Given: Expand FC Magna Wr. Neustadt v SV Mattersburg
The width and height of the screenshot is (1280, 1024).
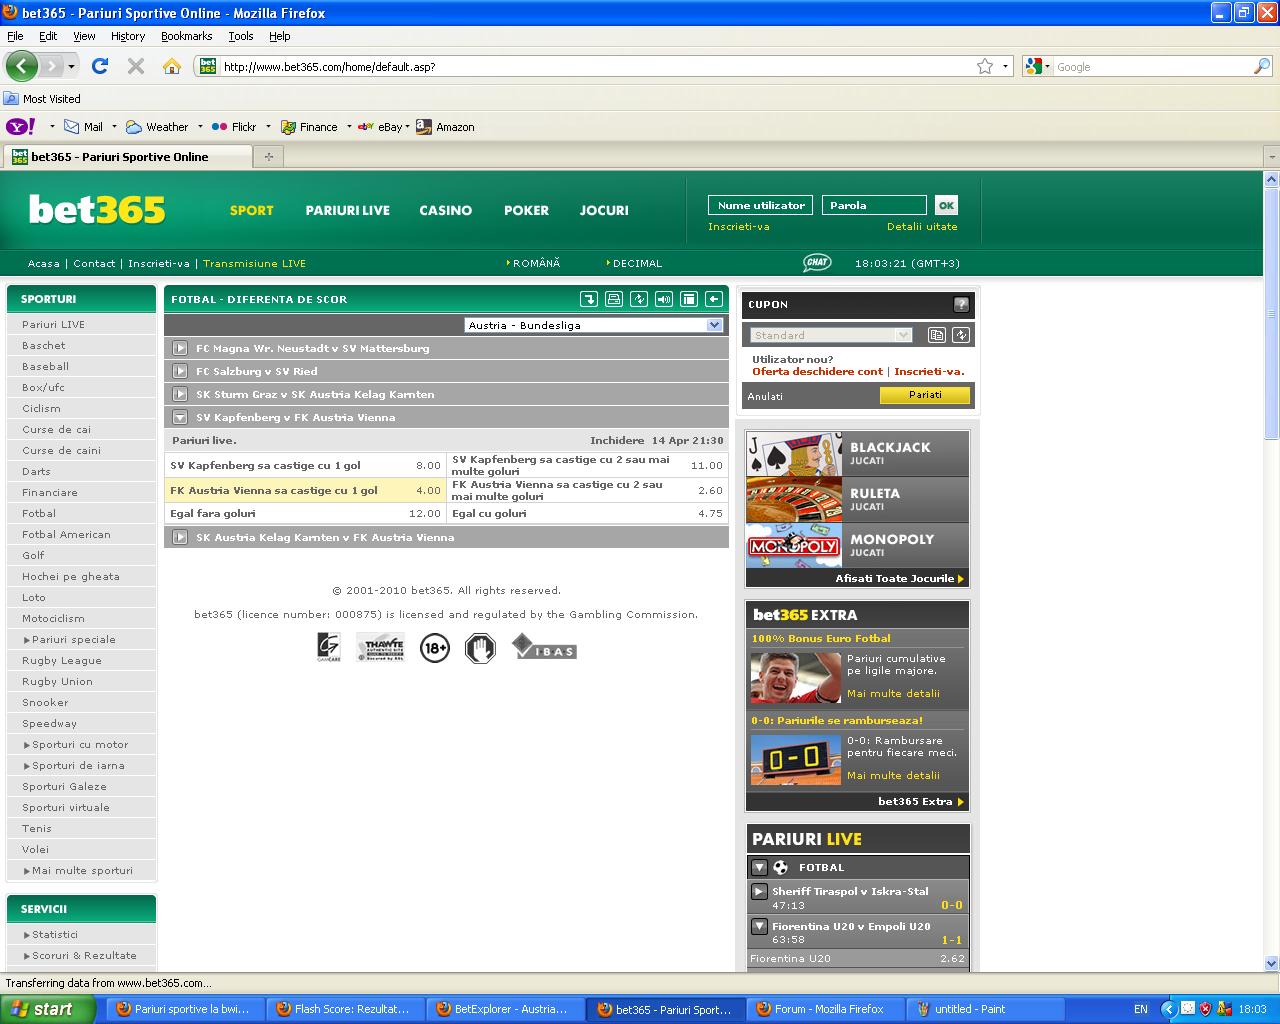Looking at the screenshot, I should 180,348.
